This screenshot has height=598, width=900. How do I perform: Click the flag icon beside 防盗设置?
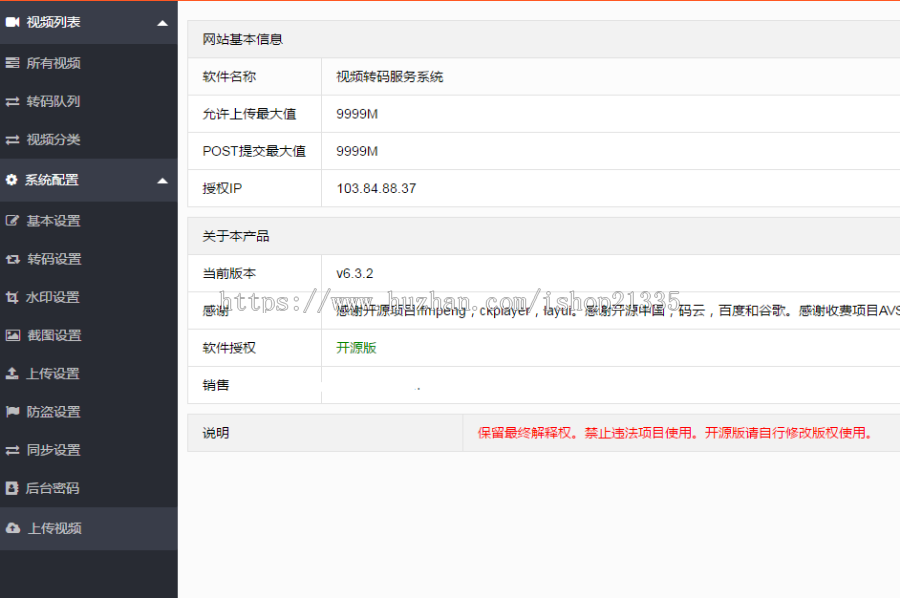tap(12, 412)
